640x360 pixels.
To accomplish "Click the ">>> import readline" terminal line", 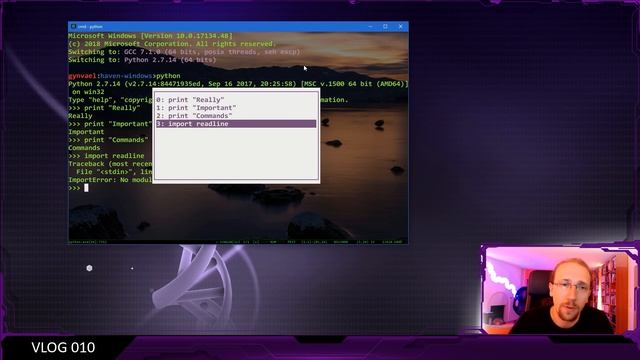I will click(x=106, y=156).
